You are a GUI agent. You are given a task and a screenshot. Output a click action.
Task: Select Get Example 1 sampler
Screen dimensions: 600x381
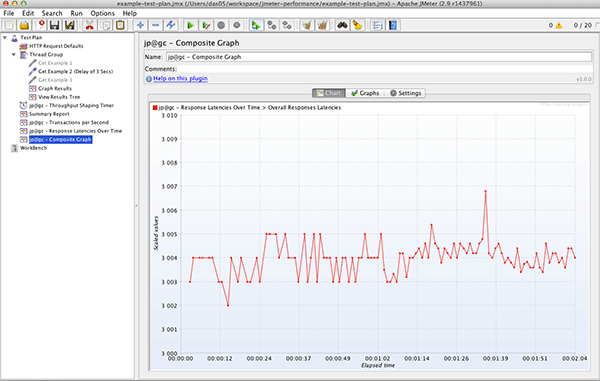55,63
